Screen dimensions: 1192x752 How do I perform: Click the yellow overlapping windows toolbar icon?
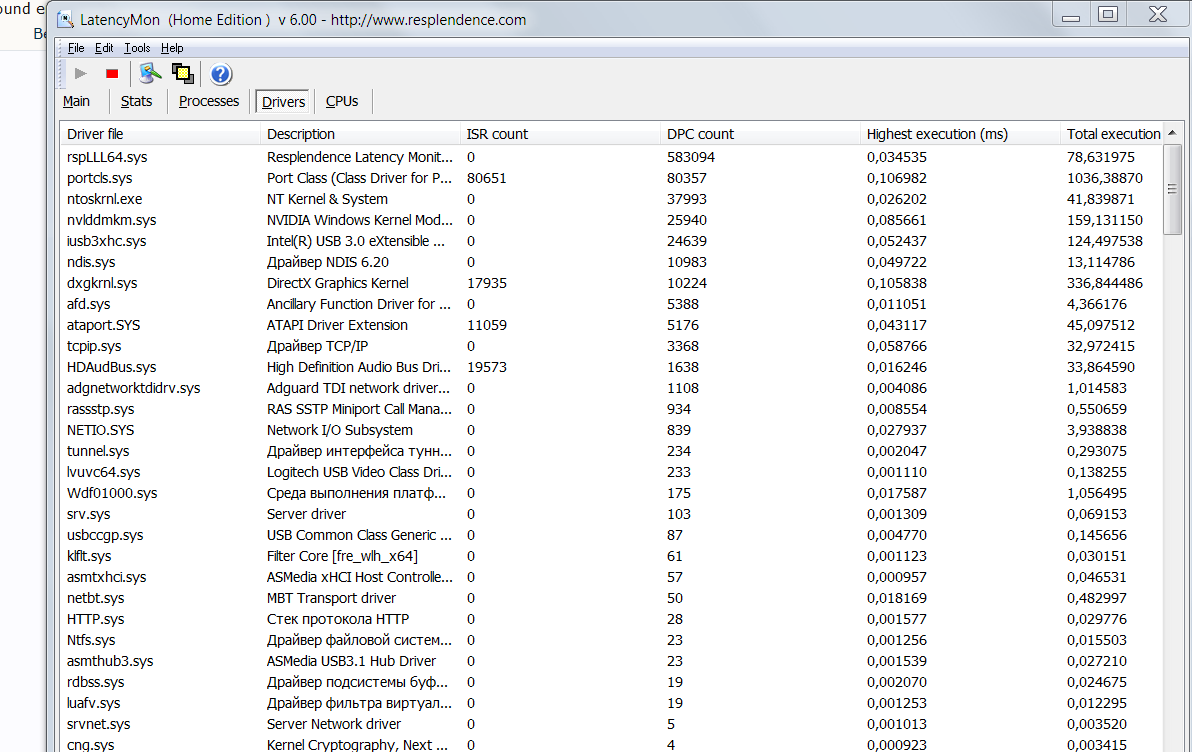coord(182,74)
